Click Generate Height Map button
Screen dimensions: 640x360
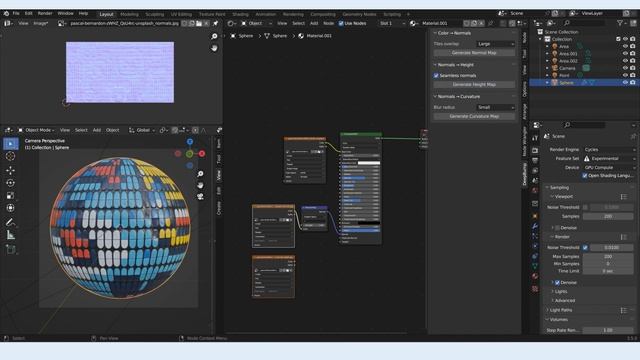[474, 84]
